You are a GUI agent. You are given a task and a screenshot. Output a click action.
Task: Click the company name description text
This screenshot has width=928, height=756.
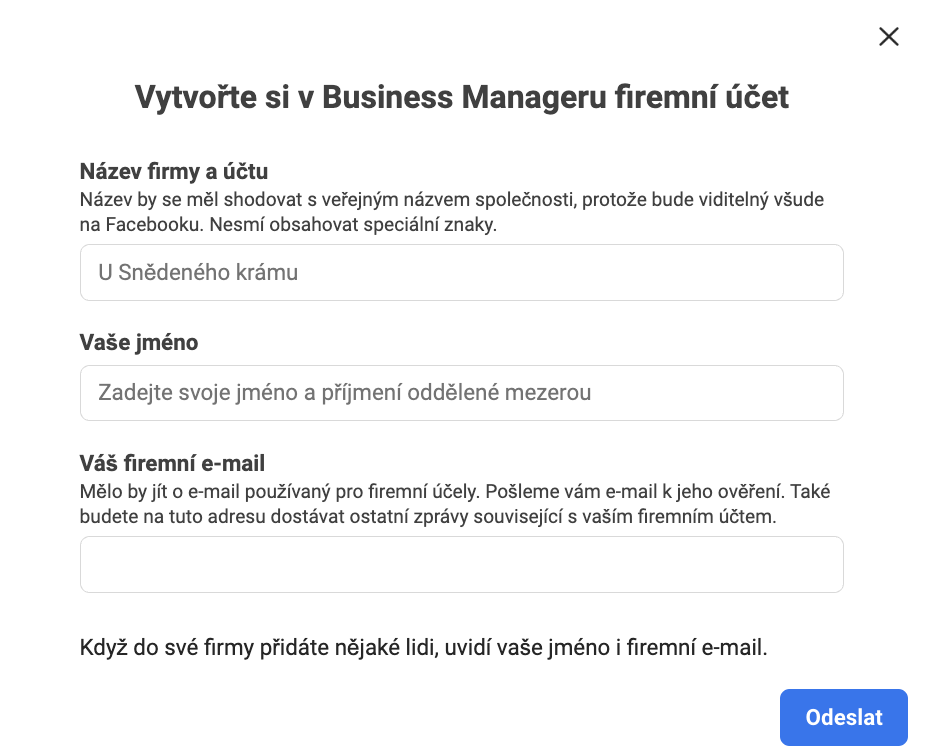(452, 212)
